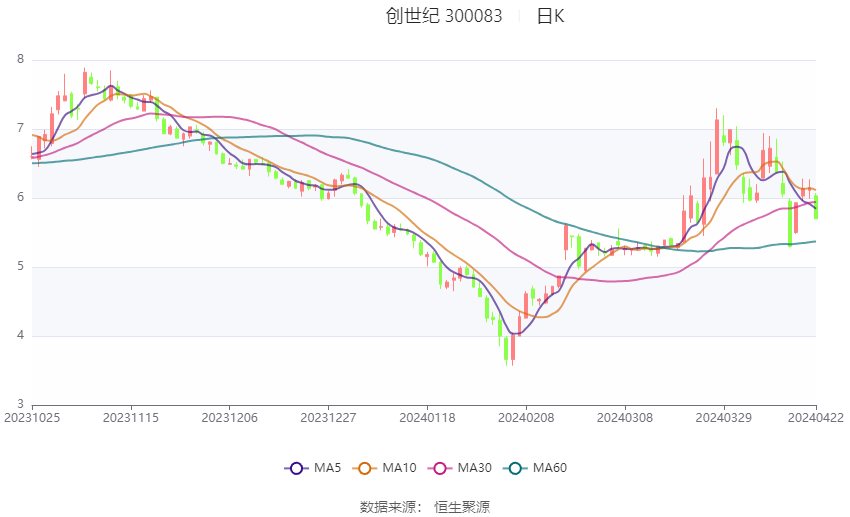Click the 20240329 date axis label
850x517 pixels.
[724, 418]
